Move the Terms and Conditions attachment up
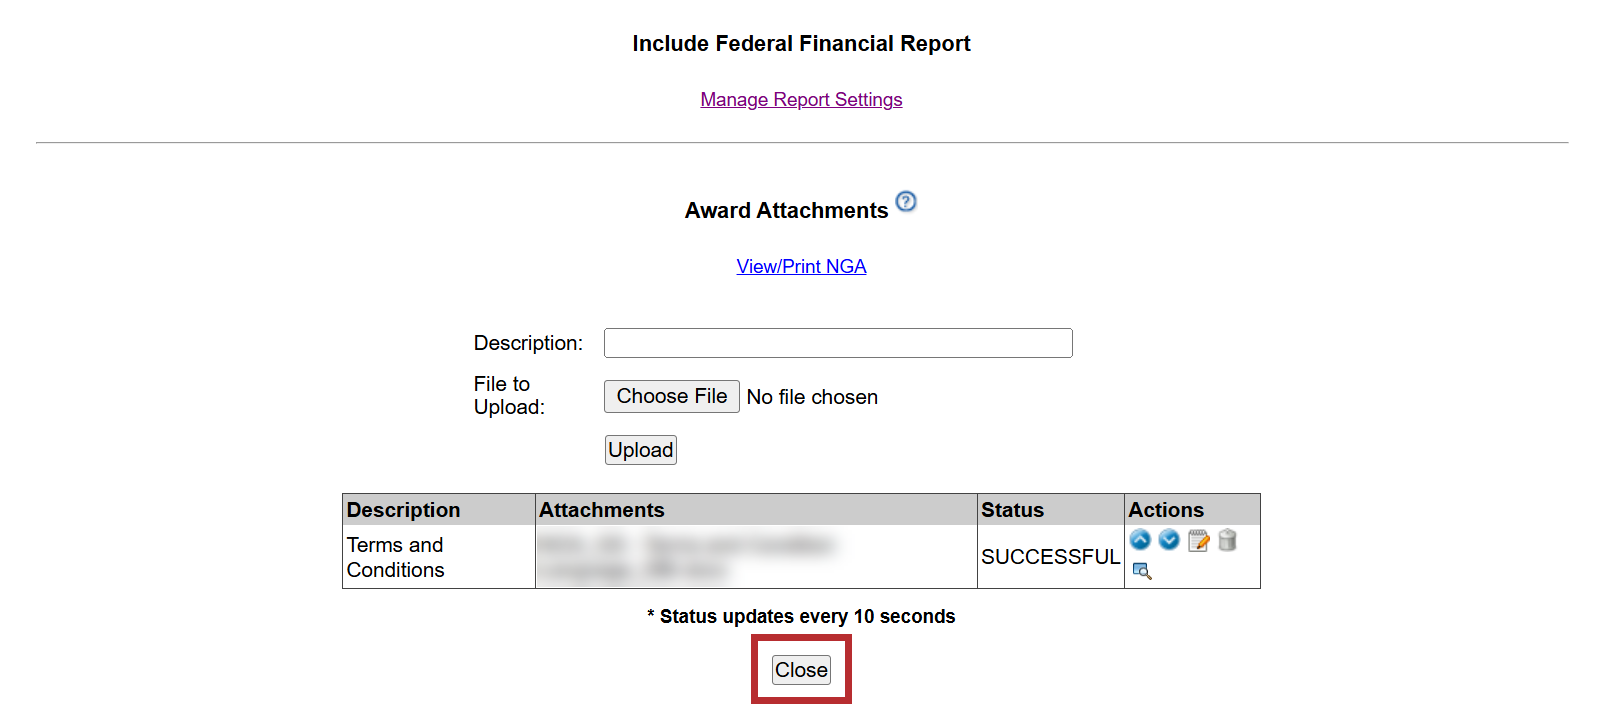Image resolution: width=1603 pixels, height=722 pixels. (x=1140, y=540)
